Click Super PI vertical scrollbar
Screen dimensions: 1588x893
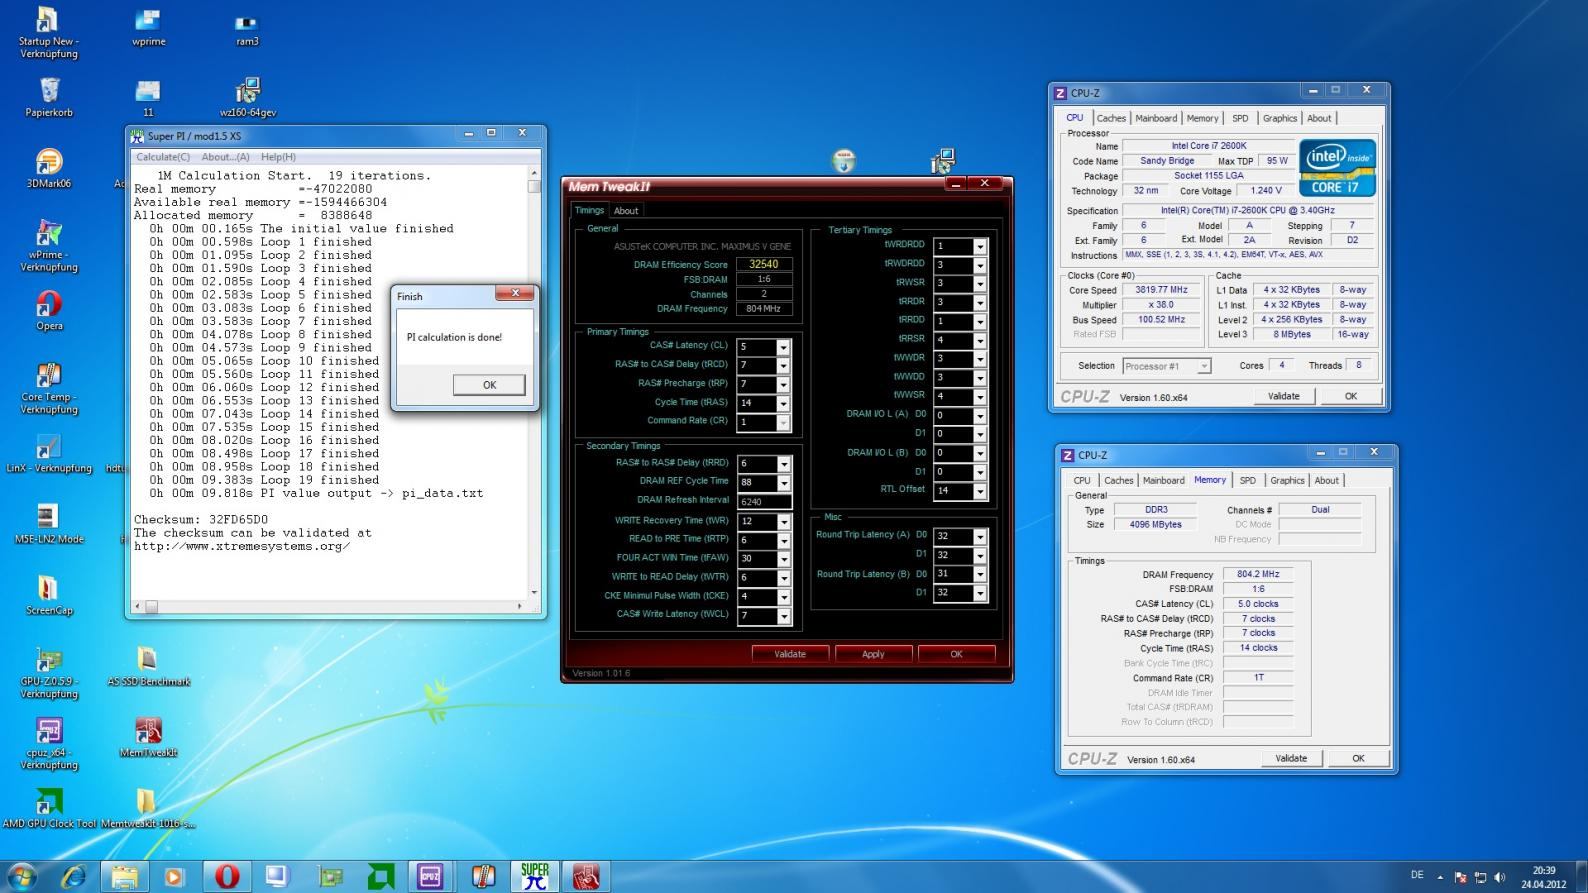[x=534, y=382]
